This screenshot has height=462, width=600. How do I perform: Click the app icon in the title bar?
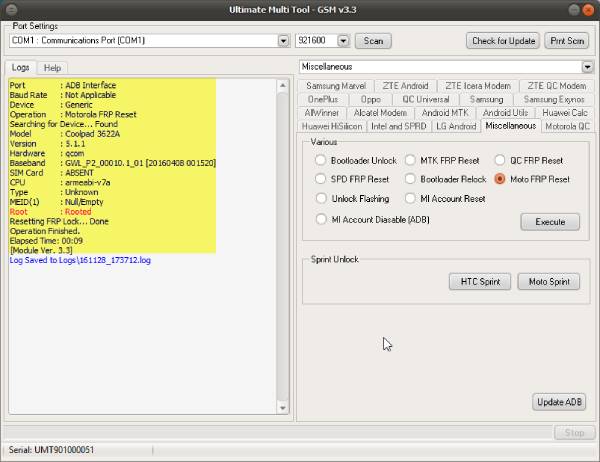point(9,8)
